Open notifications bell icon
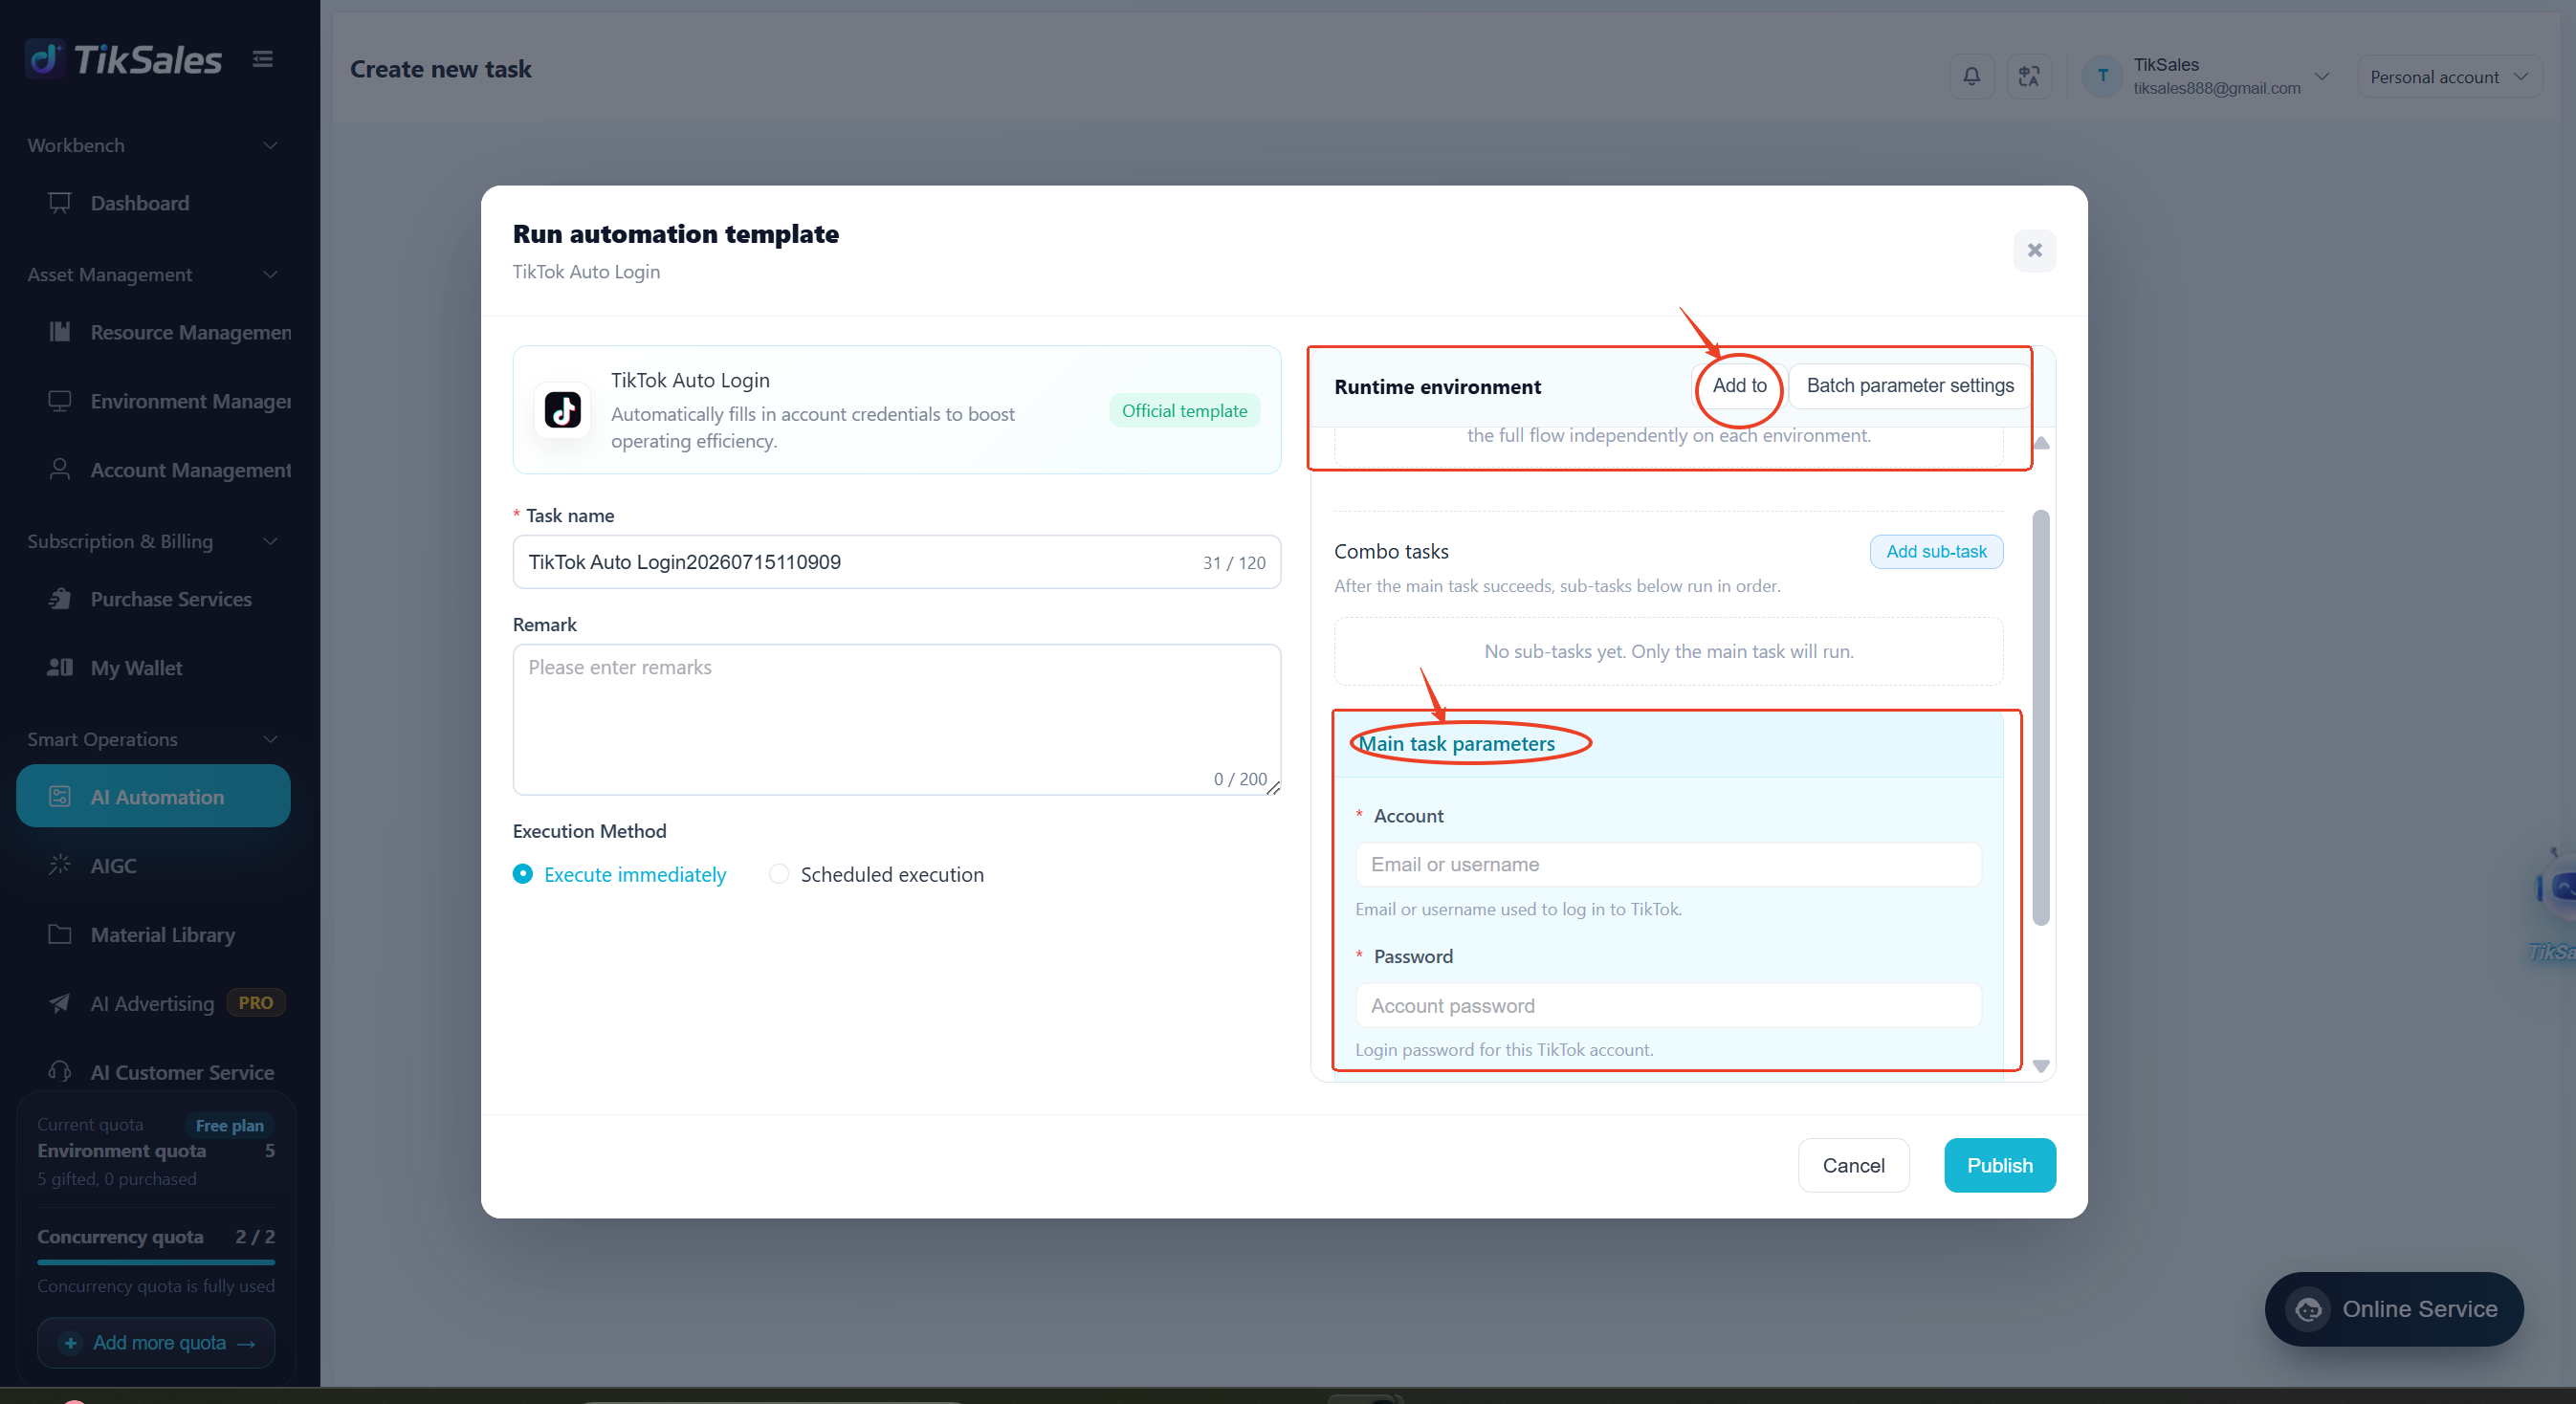Viewport: 2576px width, 1404px height. point(1972,76)
